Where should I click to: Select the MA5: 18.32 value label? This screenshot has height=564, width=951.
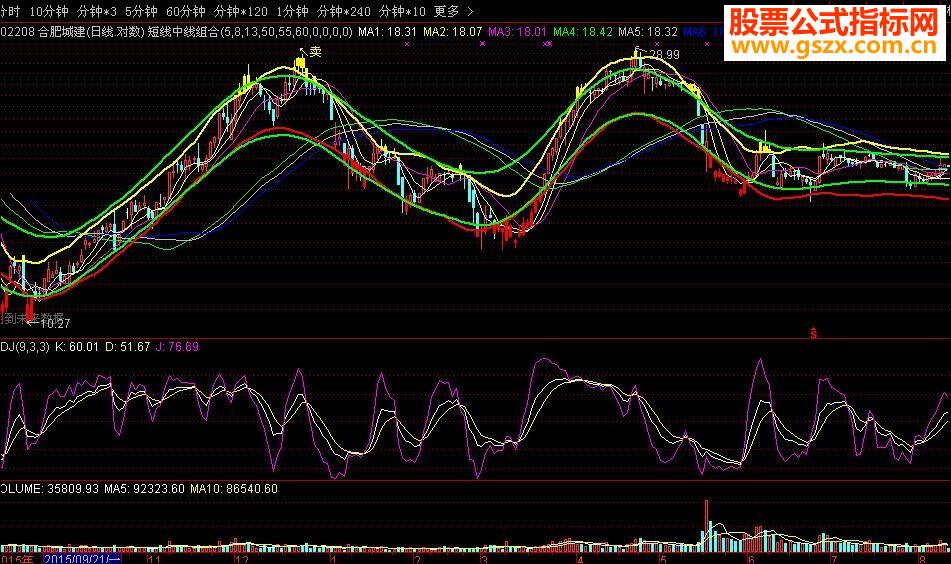648,32
